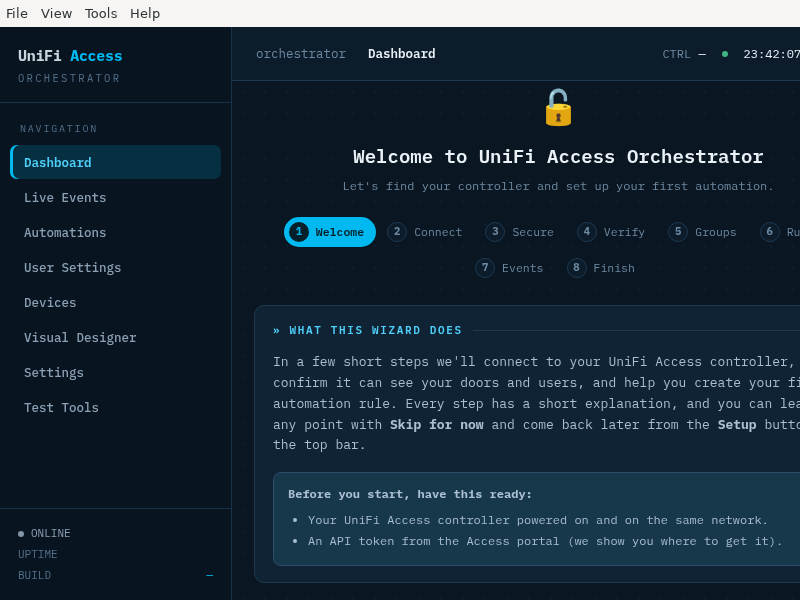Click the clock time in top bar

[x=771, y=54]
